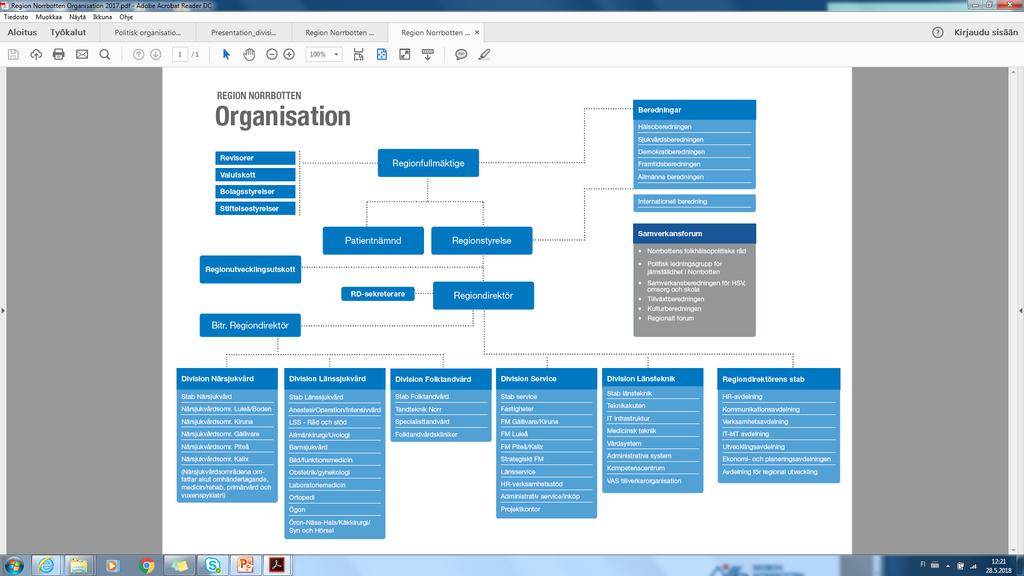This screenshot has height=576, width=1024.
Task: Click the Division Länsteknik header
Action: click(x=652, y=378)
